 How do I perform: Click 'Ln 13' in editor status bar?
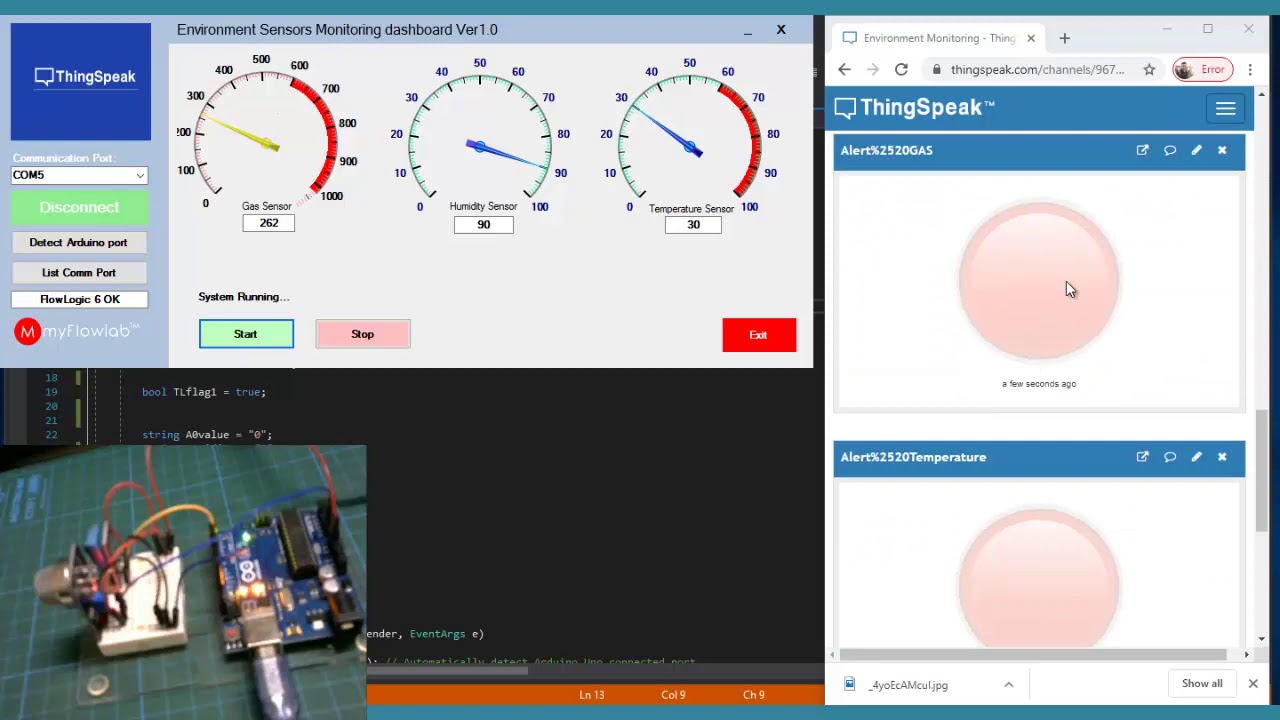(591, 694)
